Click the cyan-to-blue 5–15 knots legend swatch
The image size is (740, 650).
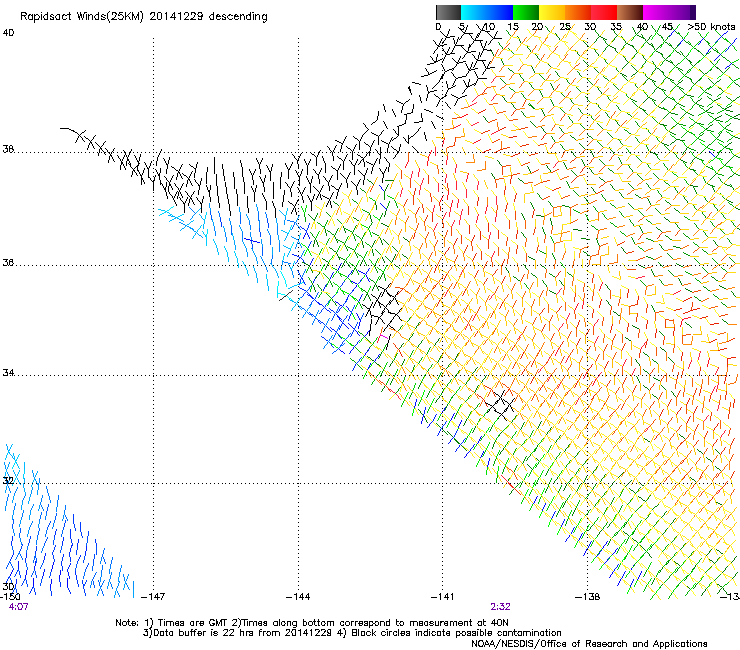pos(487,12)
